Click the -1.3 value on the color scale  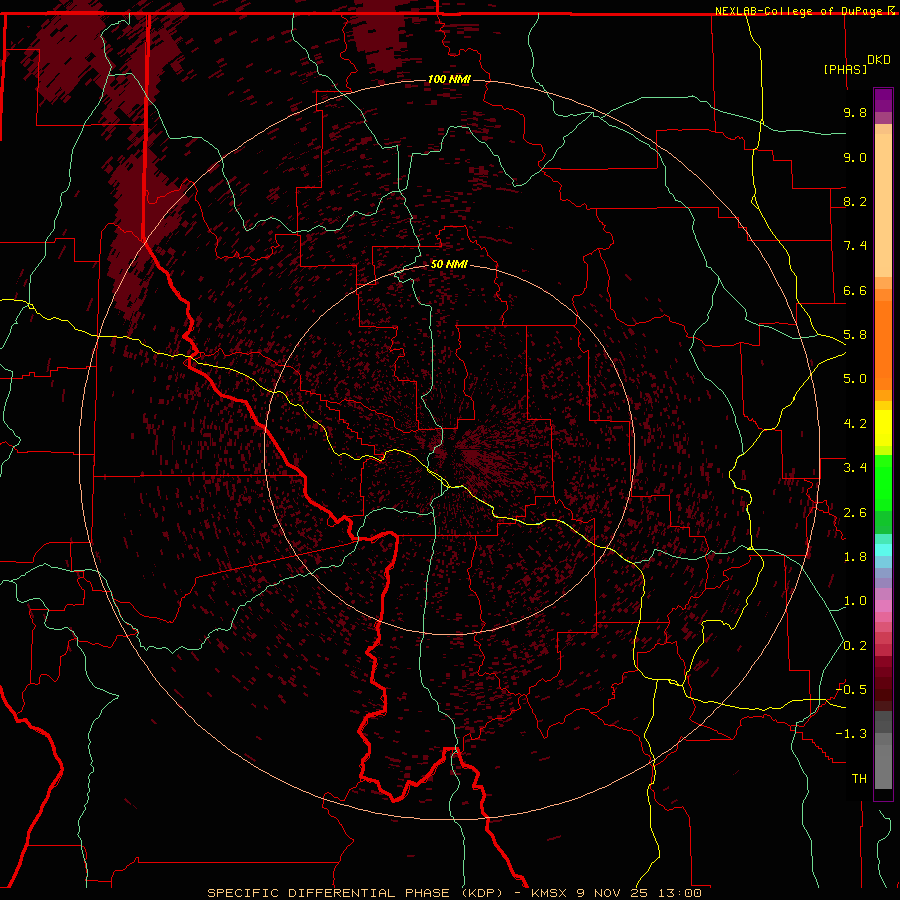[x=852, y=734]
